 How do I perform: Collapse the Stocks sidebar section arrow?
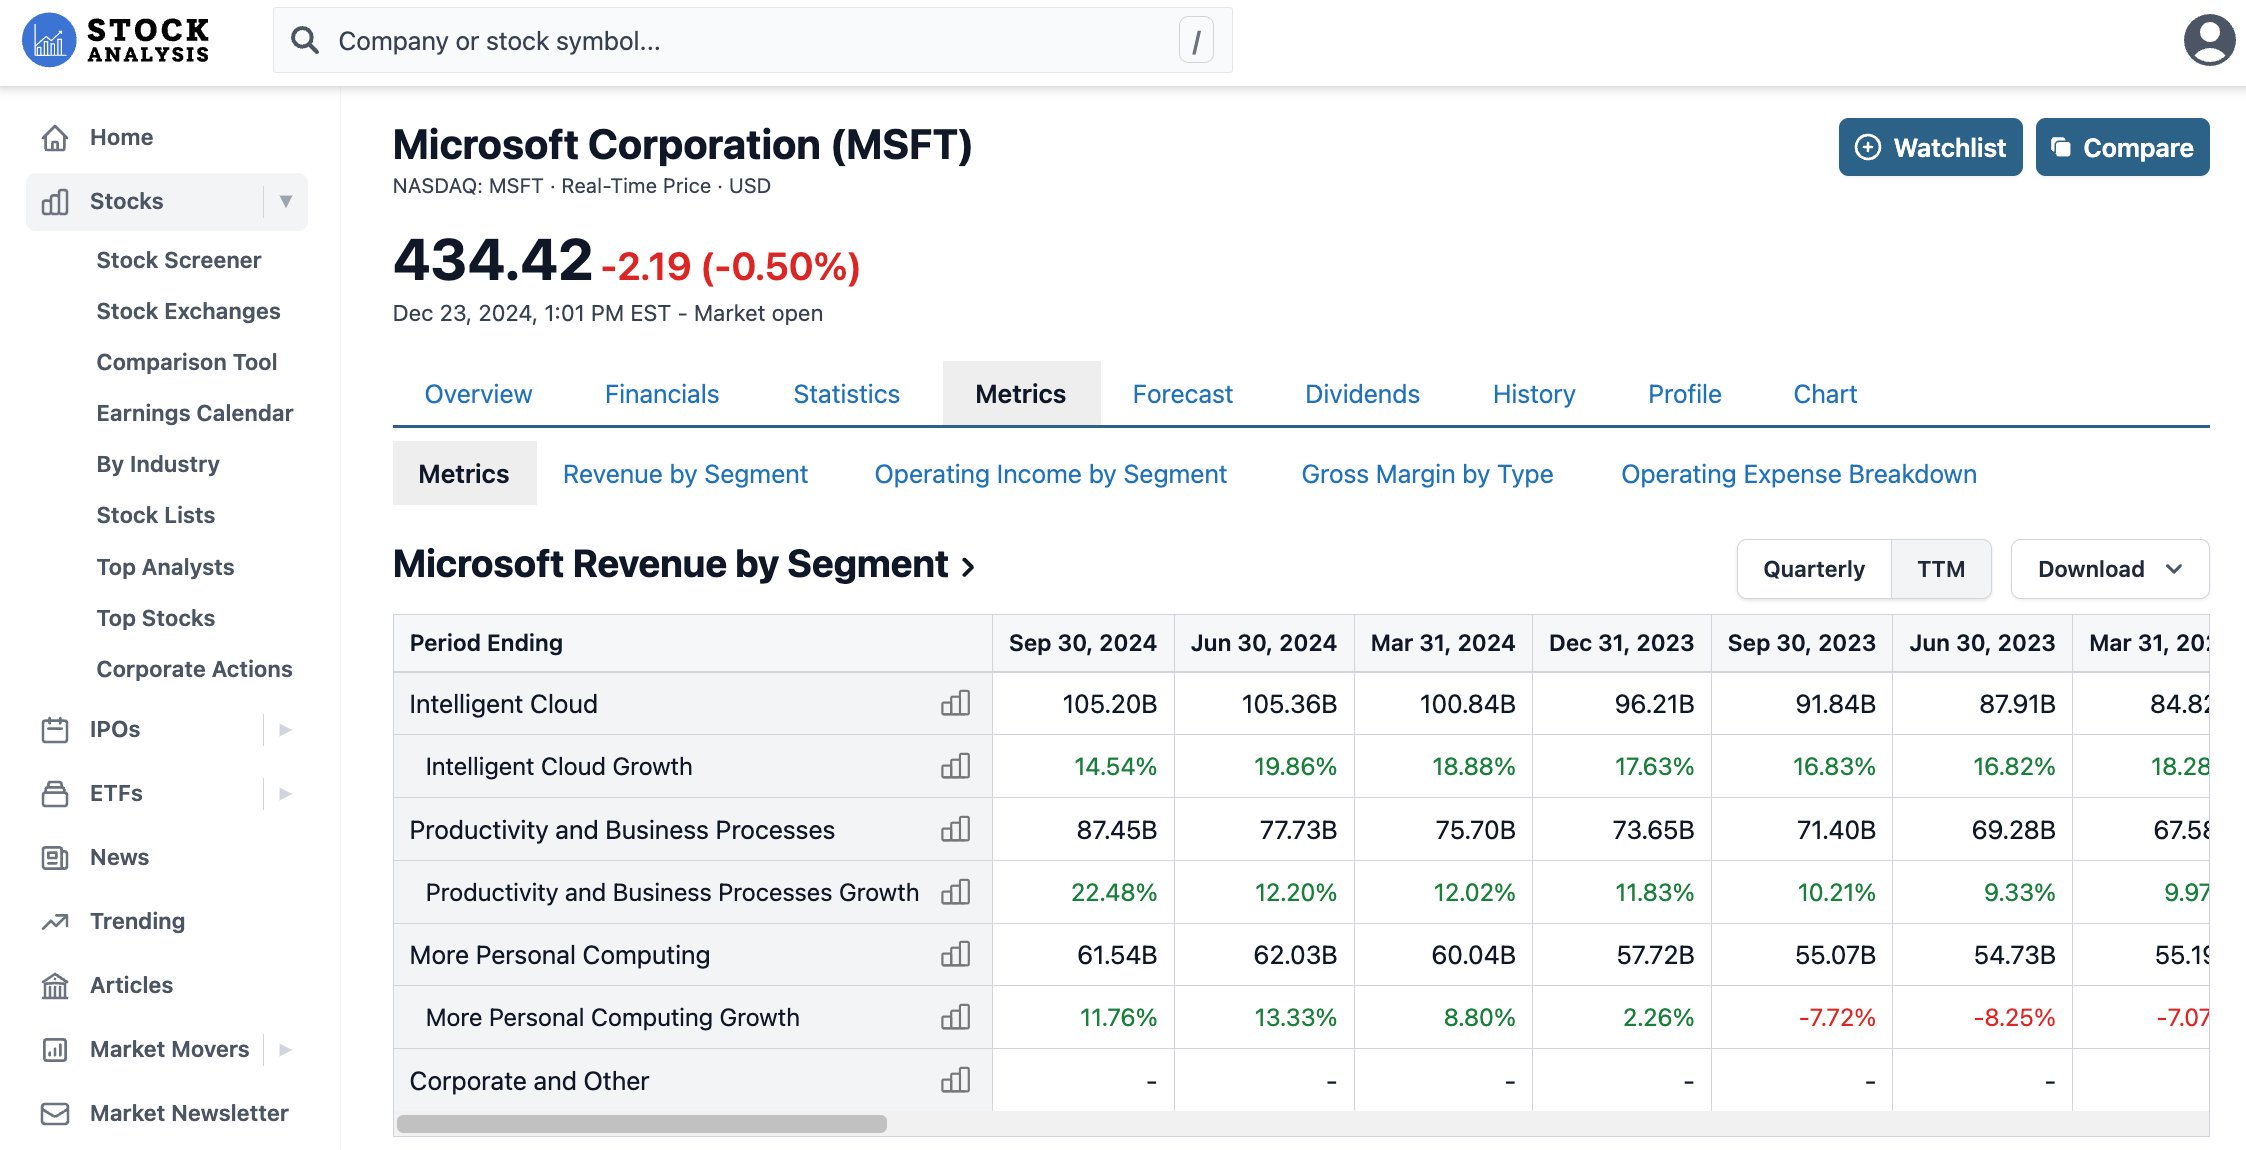click(x=286, y=202)
